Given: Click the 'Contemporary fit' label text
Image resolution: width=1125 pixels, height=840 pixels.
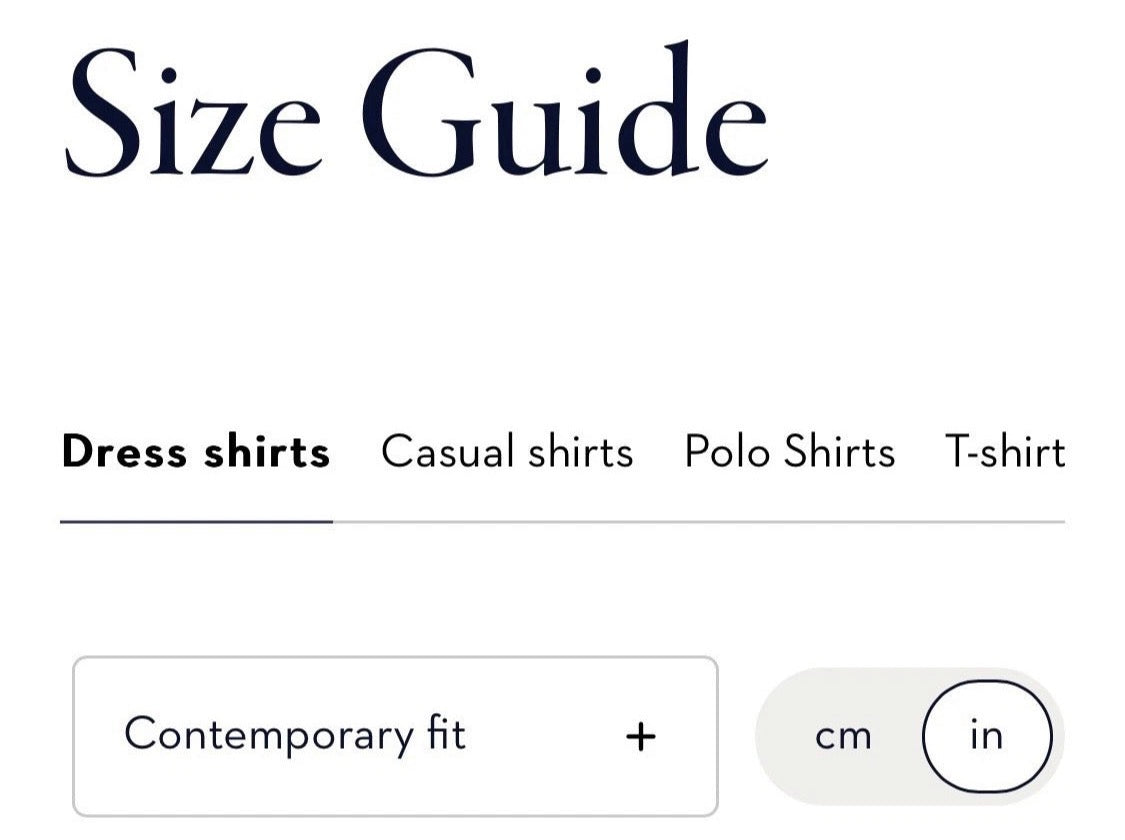Looking at the screenshot, I should pos(295,735).
